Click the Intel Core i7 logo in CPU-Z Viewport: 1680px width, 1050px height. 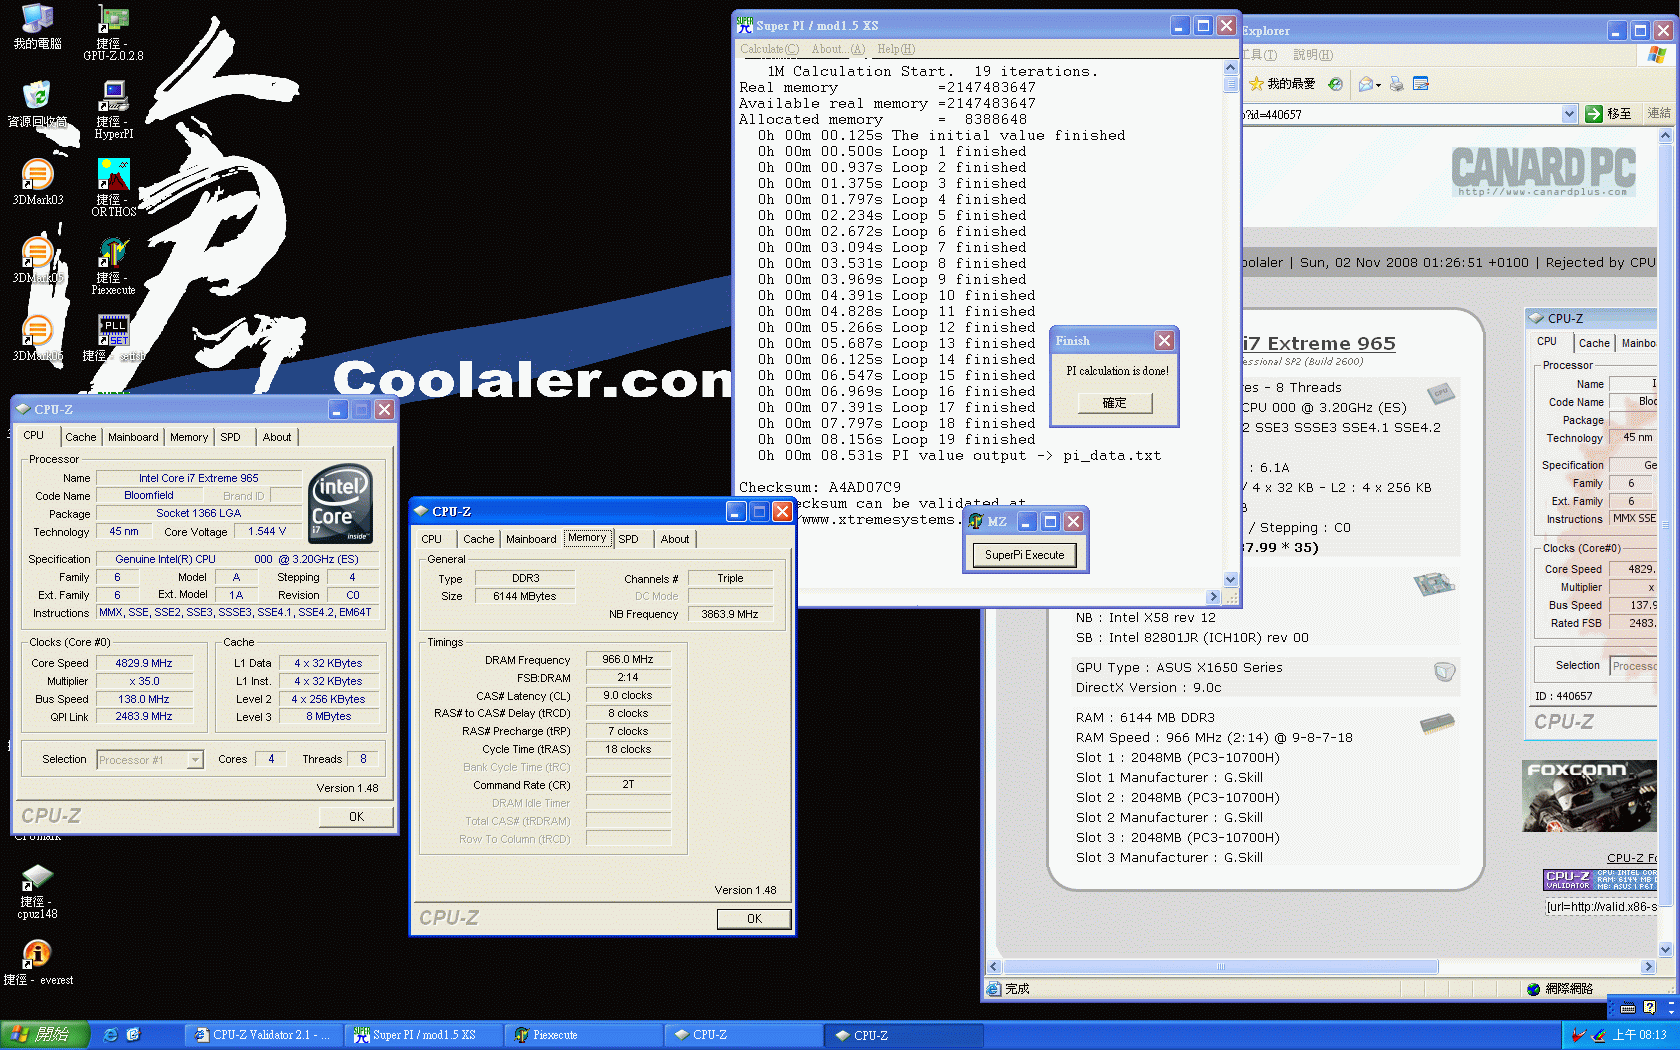tap(340, 503)
